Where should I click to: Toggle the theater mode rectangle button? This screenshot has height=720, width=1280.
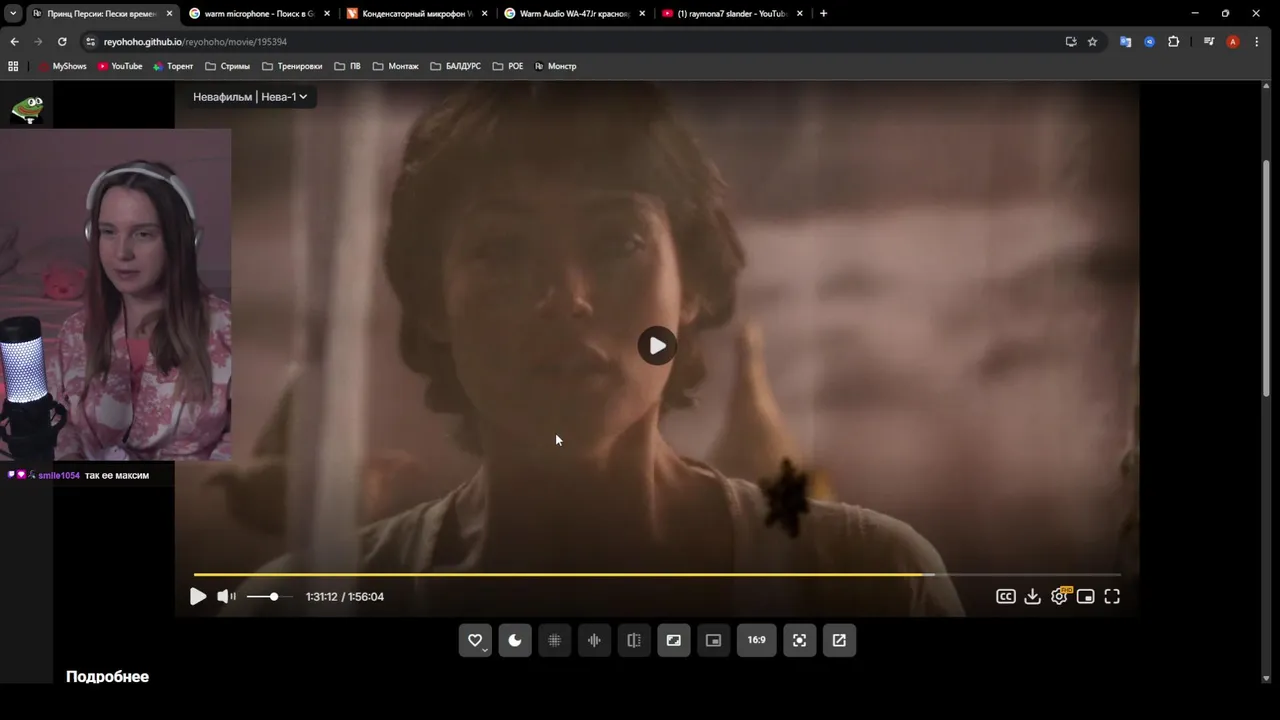coord(674,640)
